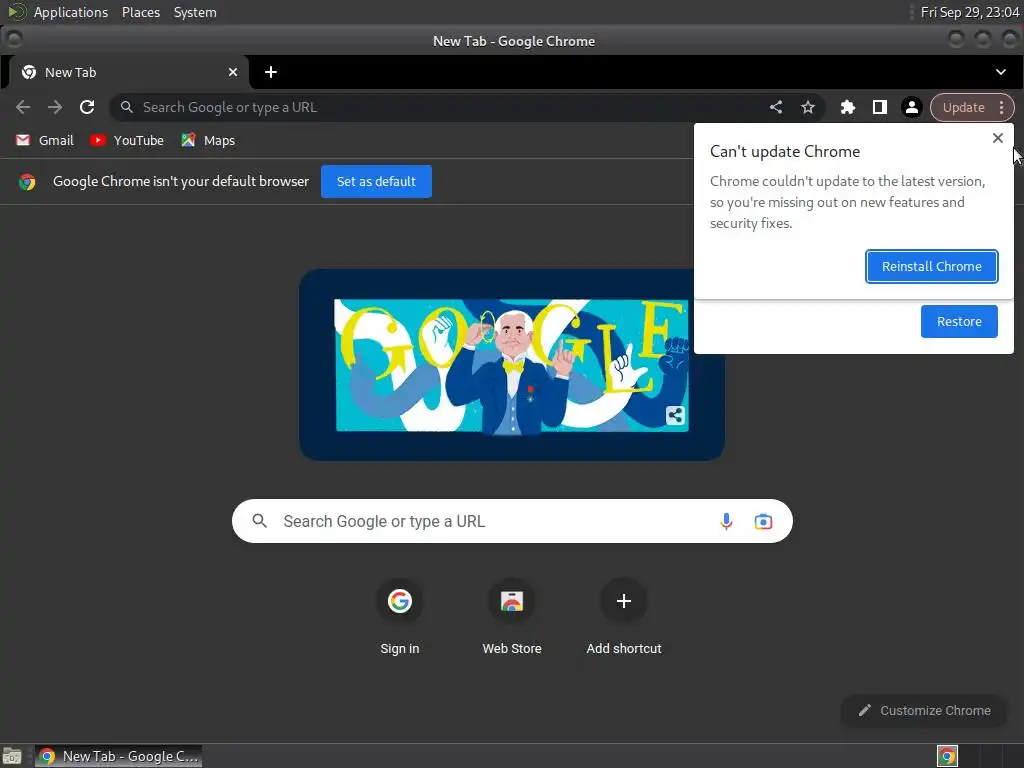Image resolution: width=1024 pixels, height=768 pixels.
Task: Open the System menu
Action: pos(195,12)
